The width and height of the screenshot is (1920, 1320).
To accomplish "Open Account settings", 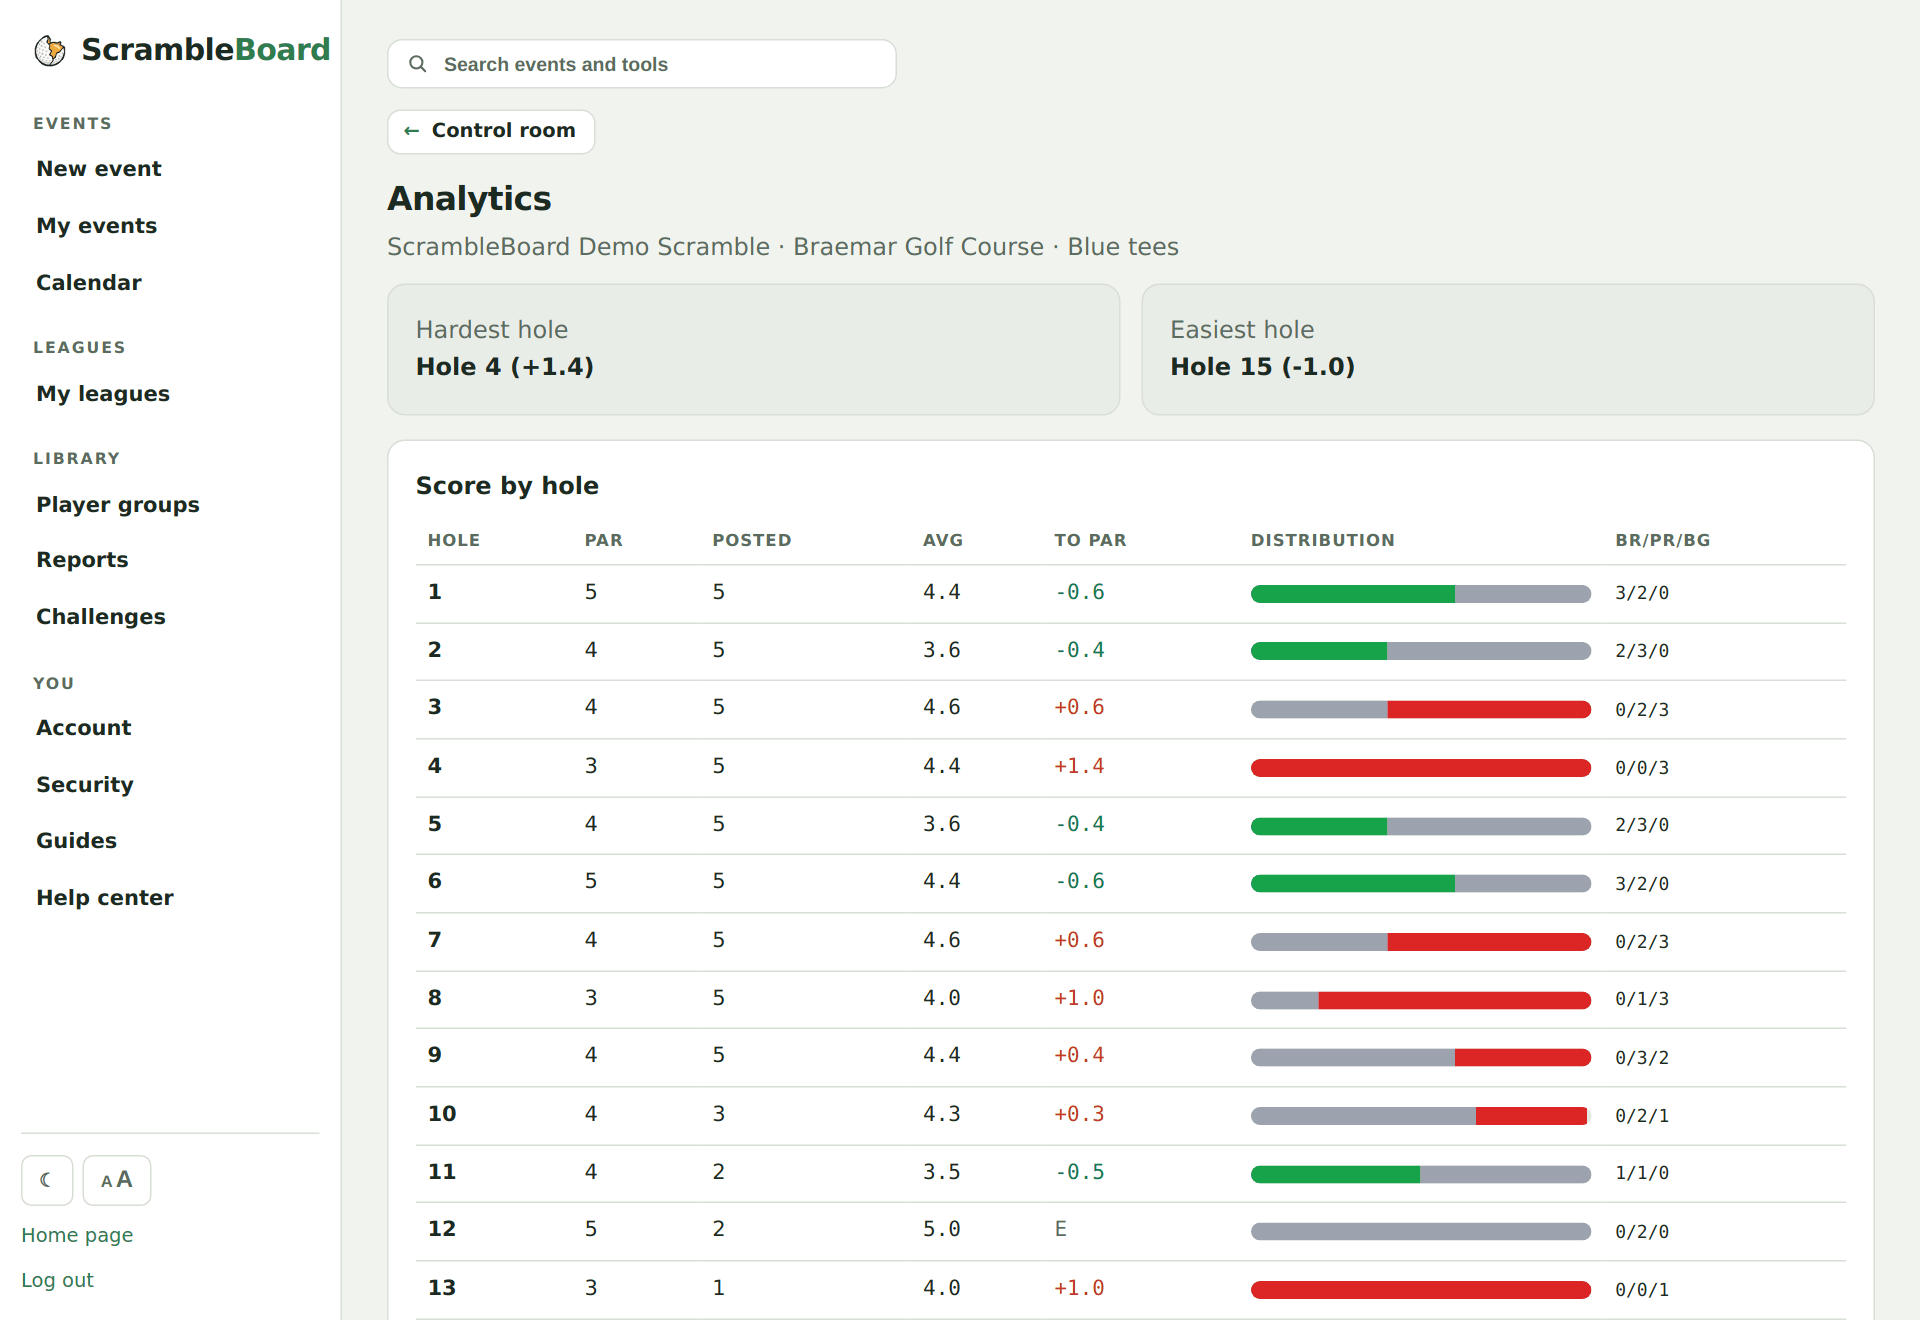I will click(84, 728).
